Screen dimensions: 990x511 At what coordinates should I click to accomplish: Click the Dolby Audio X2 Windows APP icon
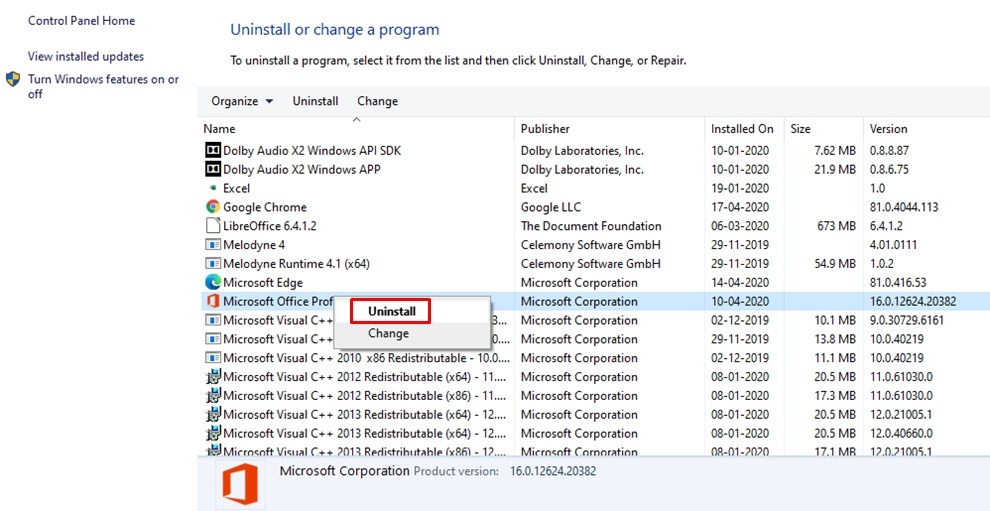point(213,169)
